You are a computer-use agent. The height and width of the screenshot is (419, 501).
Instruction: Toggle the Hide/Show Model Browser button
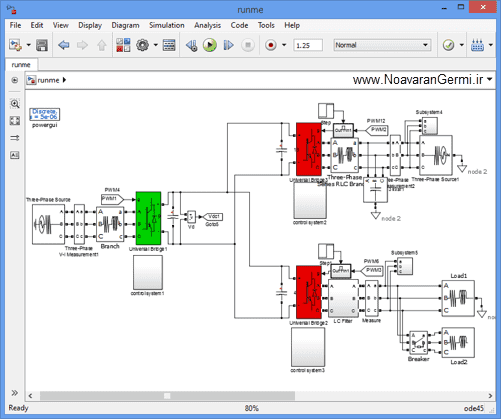click(x=15, y=80)
